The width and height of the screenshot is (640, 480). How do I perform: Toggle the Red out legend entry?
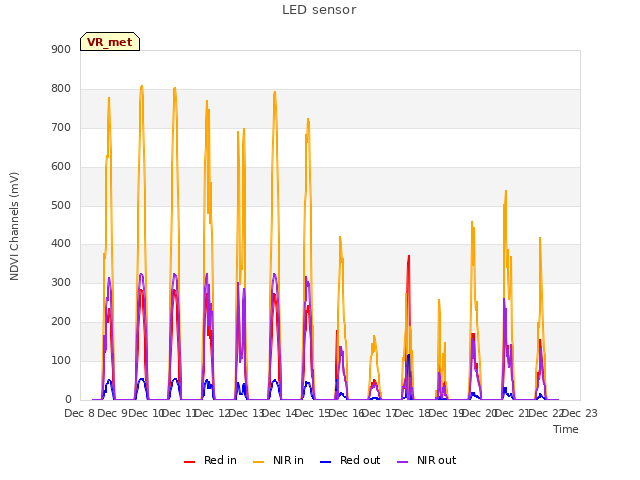350,460
